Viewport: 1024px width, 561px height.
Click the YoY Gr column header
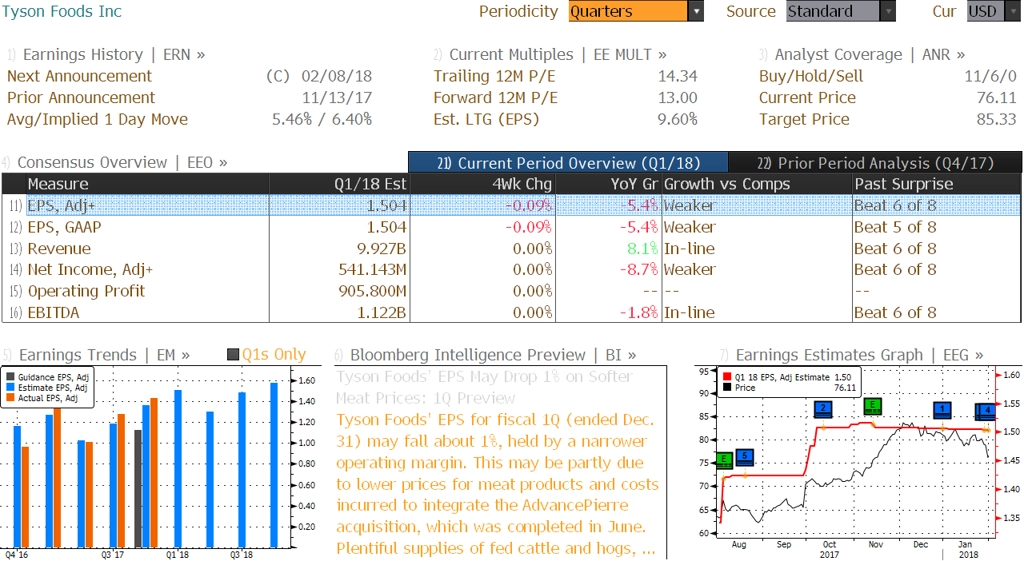[x=608, y=184]
